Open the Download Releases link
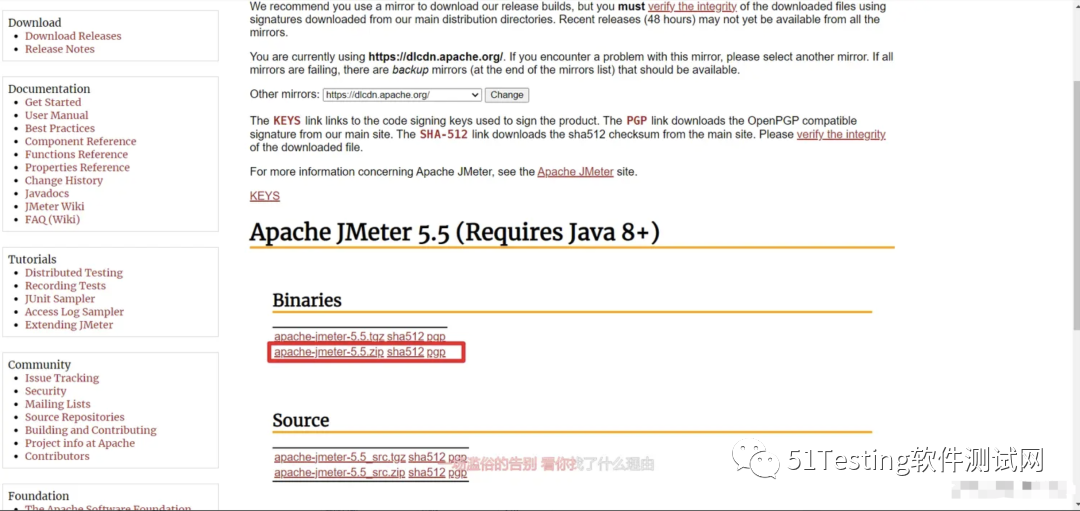 point(73,36)
